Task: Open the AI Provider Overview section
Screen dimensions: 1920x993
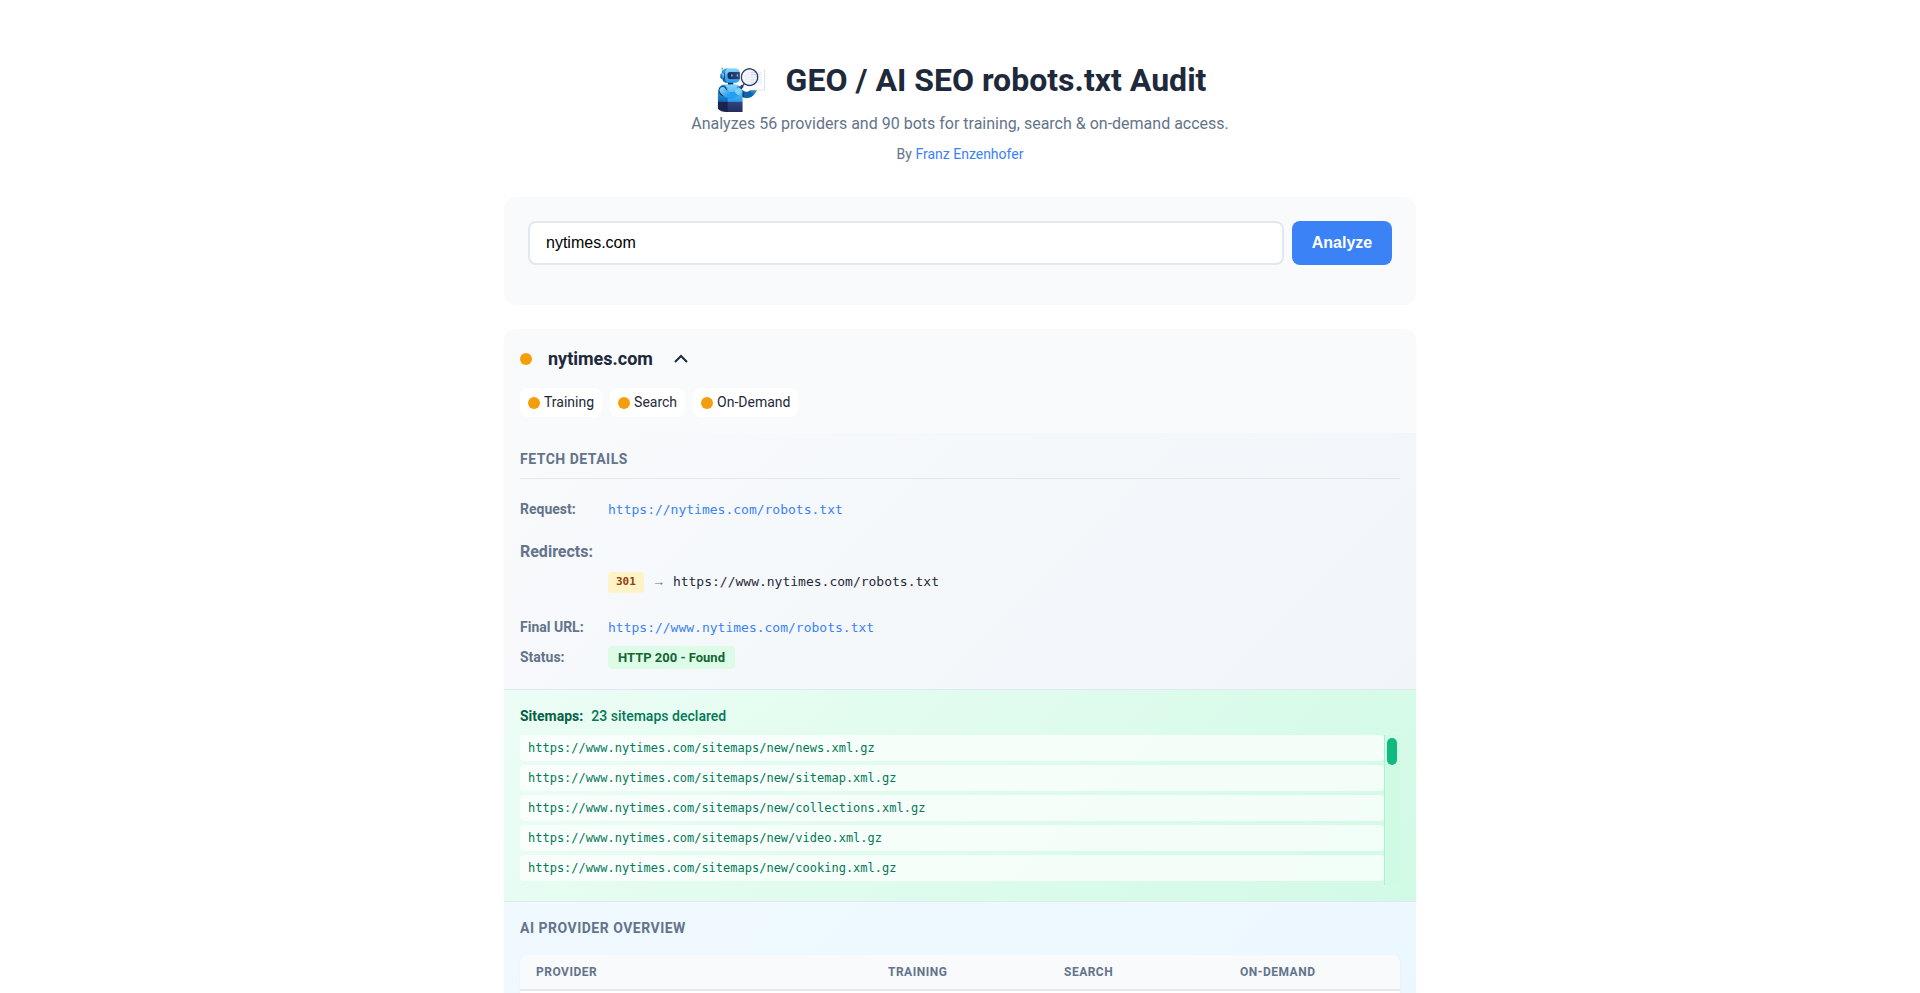Action: (602, 927)
